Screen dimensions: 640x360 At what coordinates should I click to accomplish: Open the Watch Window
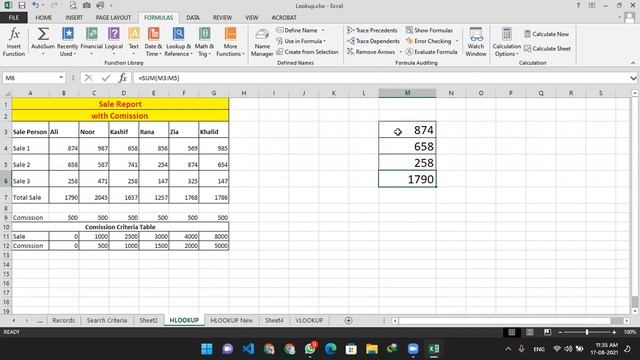click(476, 42)
